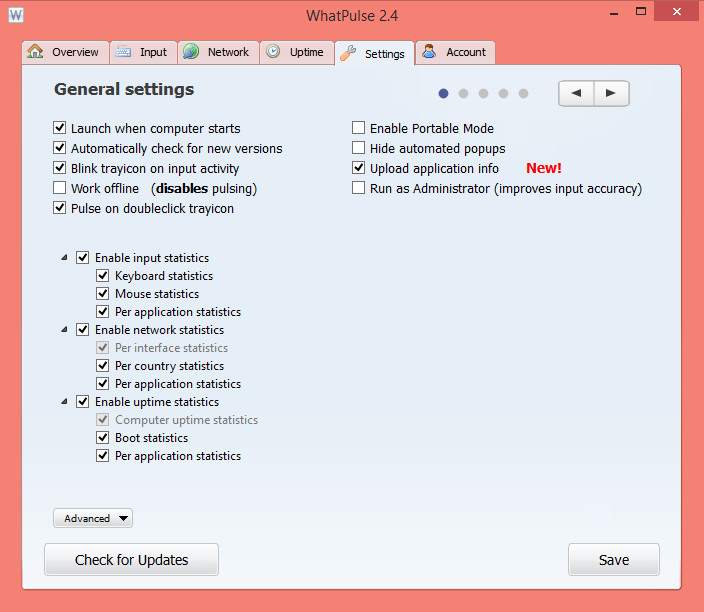Collapse the Enable network statistics tree arrow
This screenshot has width=704, height=612.
(64, 330)
